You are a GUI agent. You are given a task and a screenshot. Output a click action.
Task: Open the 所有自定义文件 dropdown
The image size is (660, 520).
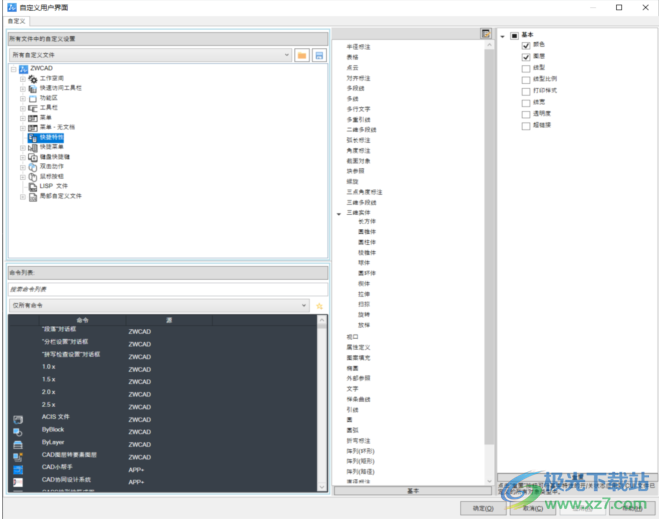click(150, 55)
